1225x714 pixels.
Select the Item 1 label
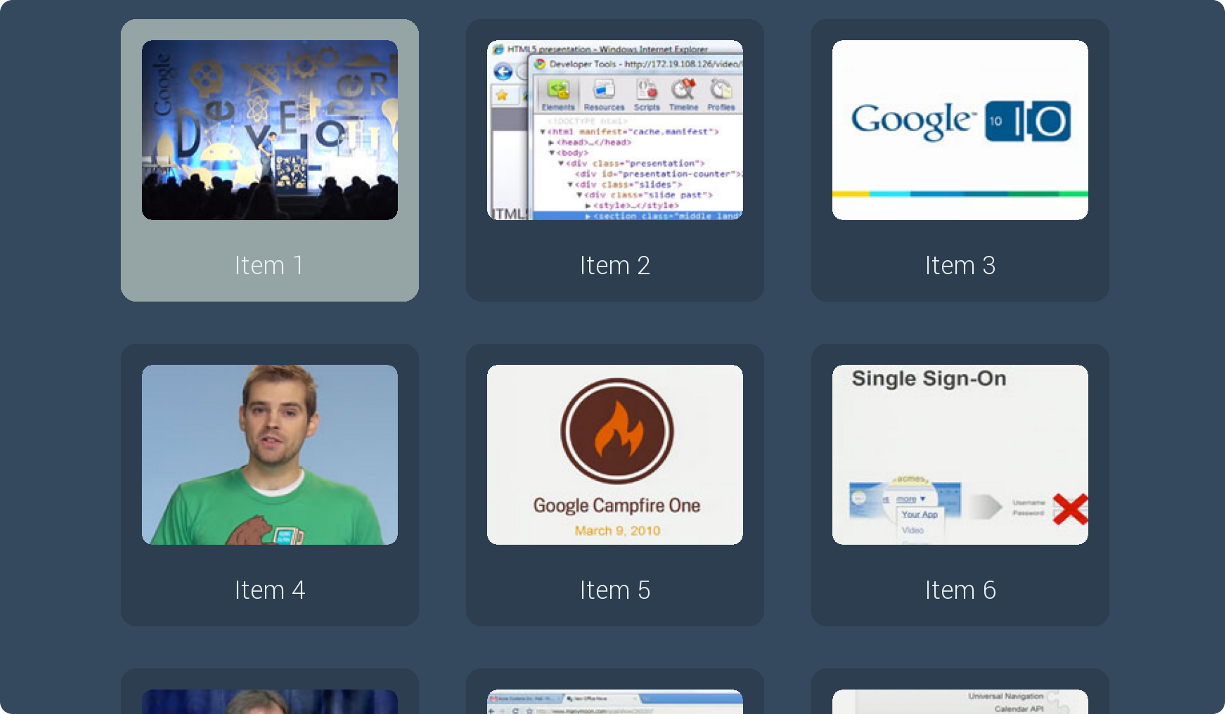[x=269, y=265]
